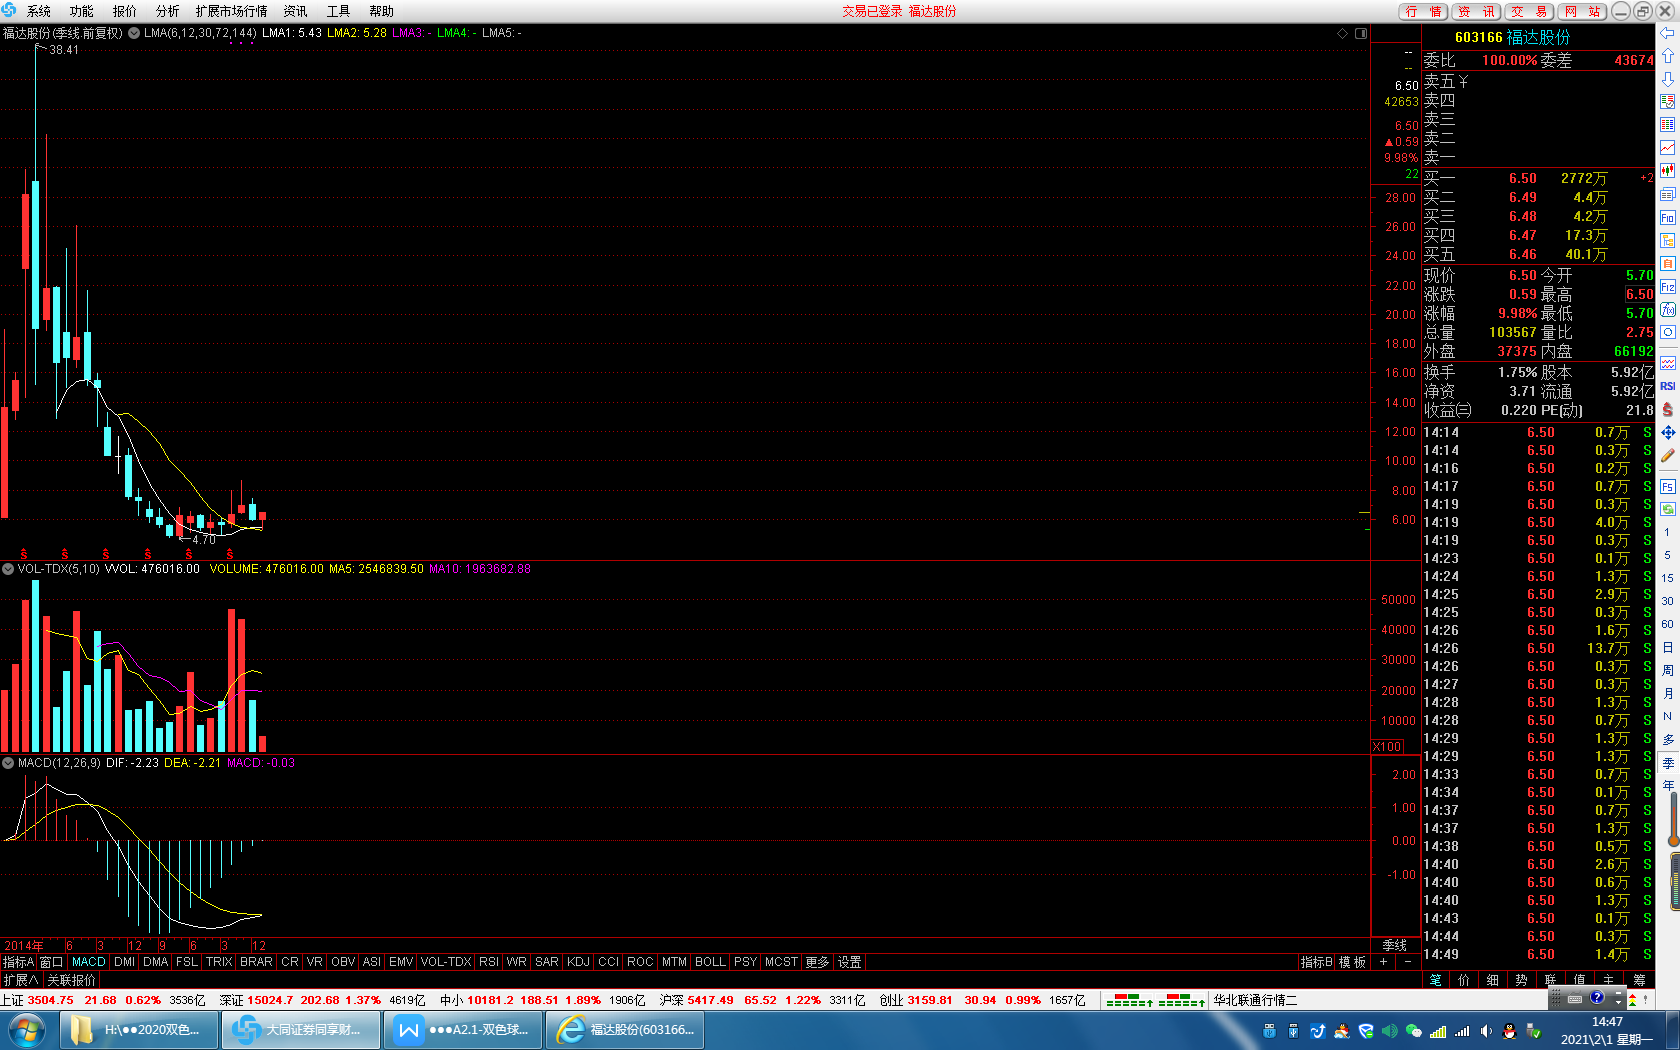Click the 行情 button at top right

pos(1424,11)
